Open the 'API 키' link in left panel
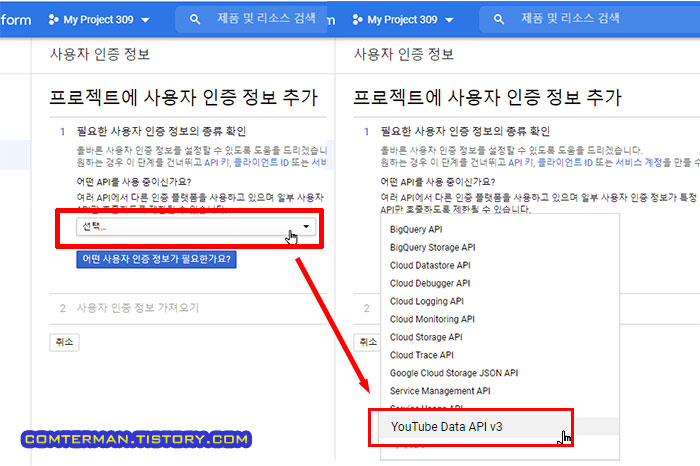700x466 pixels. [x=217, y=162]
